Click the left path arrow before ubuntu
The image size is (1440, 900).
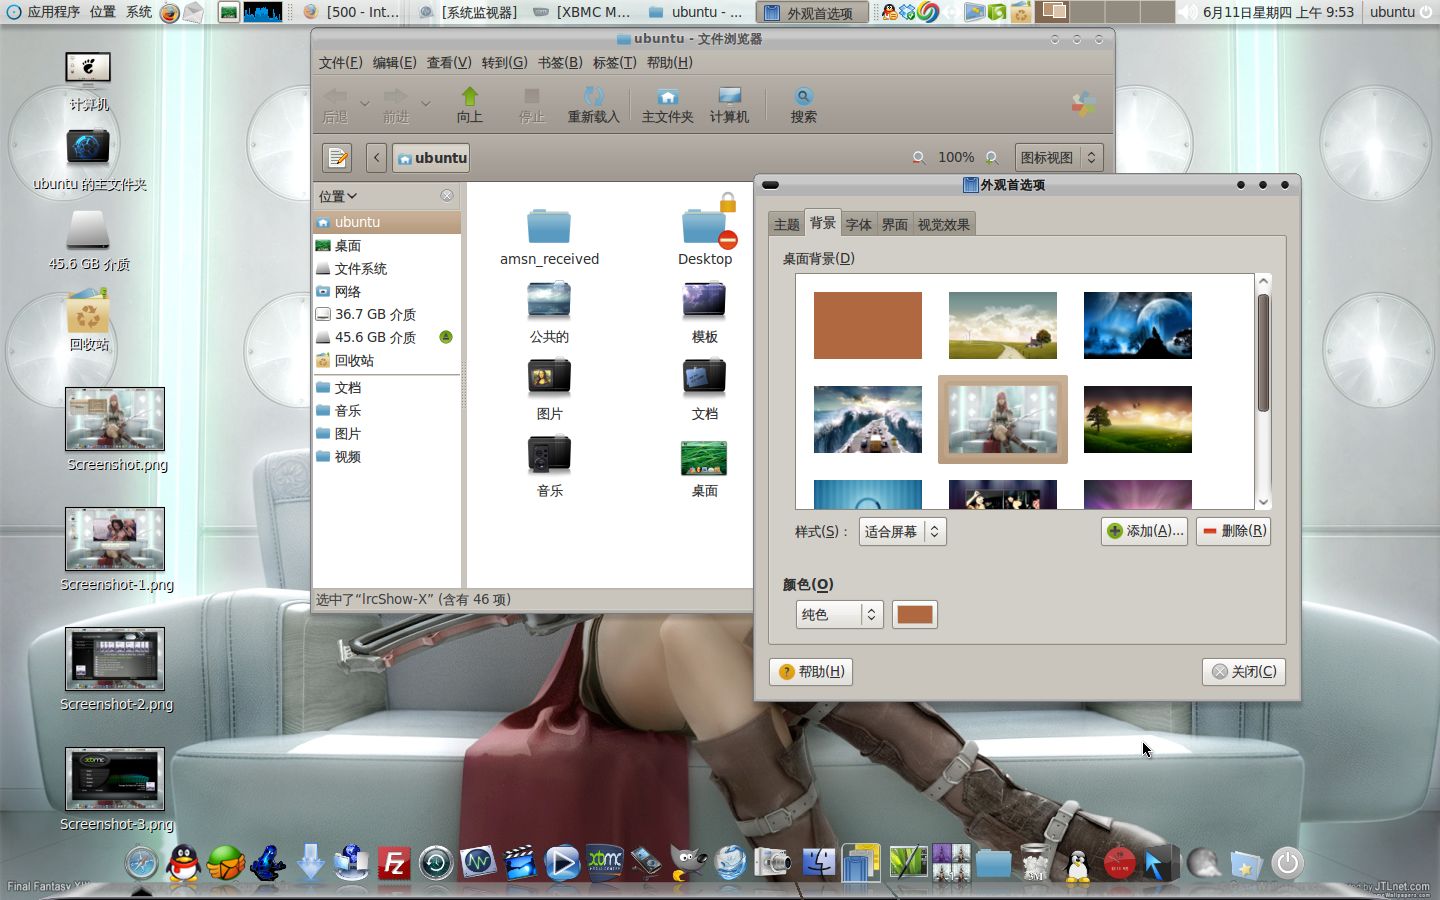click(376, 157)
